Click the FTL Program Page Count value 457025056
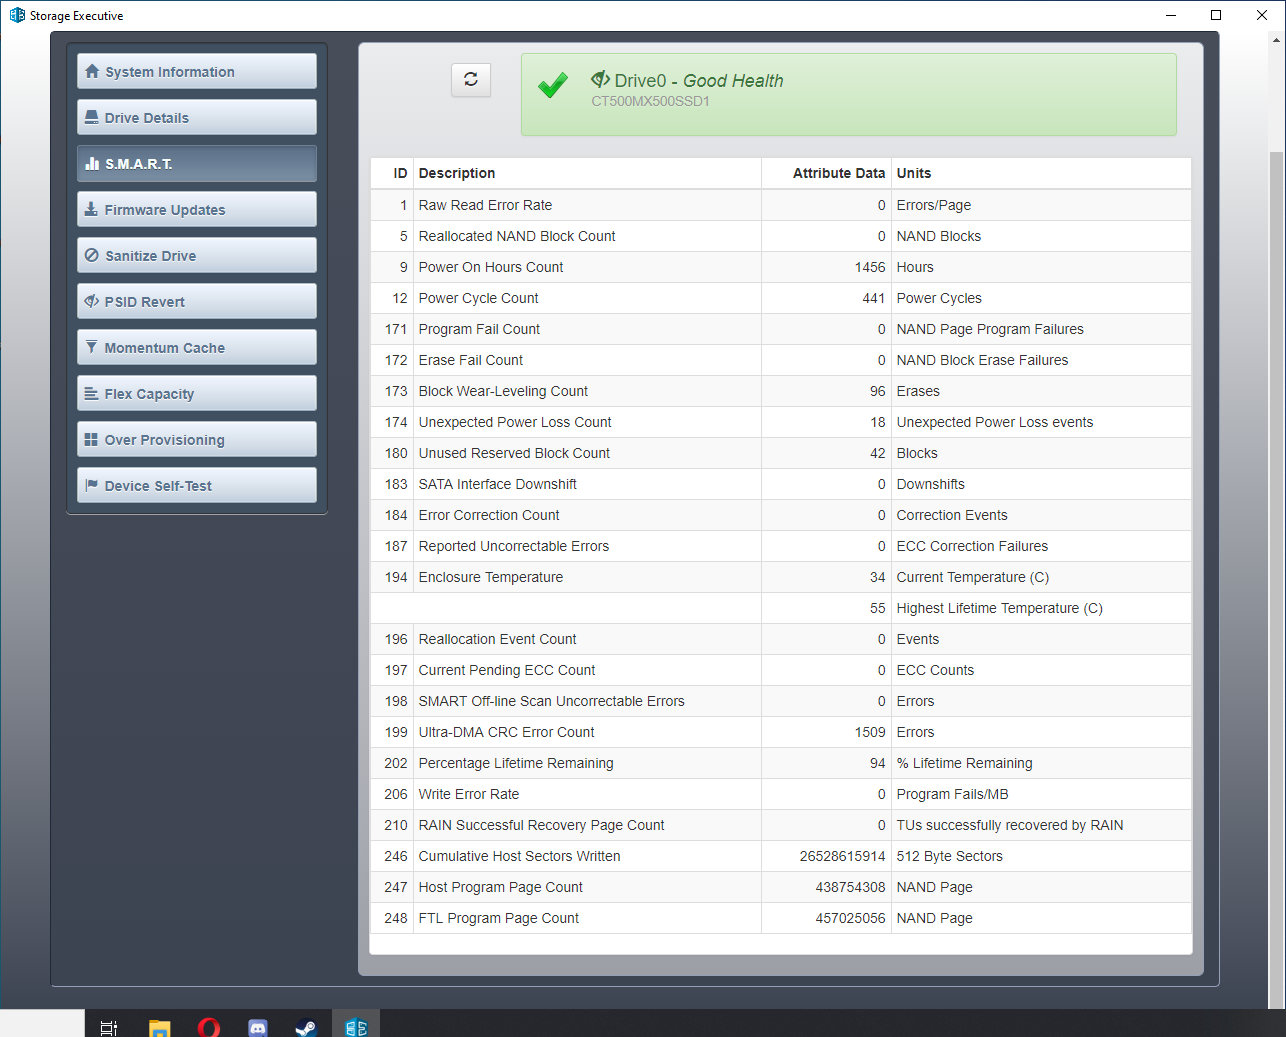This screenshot has width=1286, height=1037. (x=851, y=918)
